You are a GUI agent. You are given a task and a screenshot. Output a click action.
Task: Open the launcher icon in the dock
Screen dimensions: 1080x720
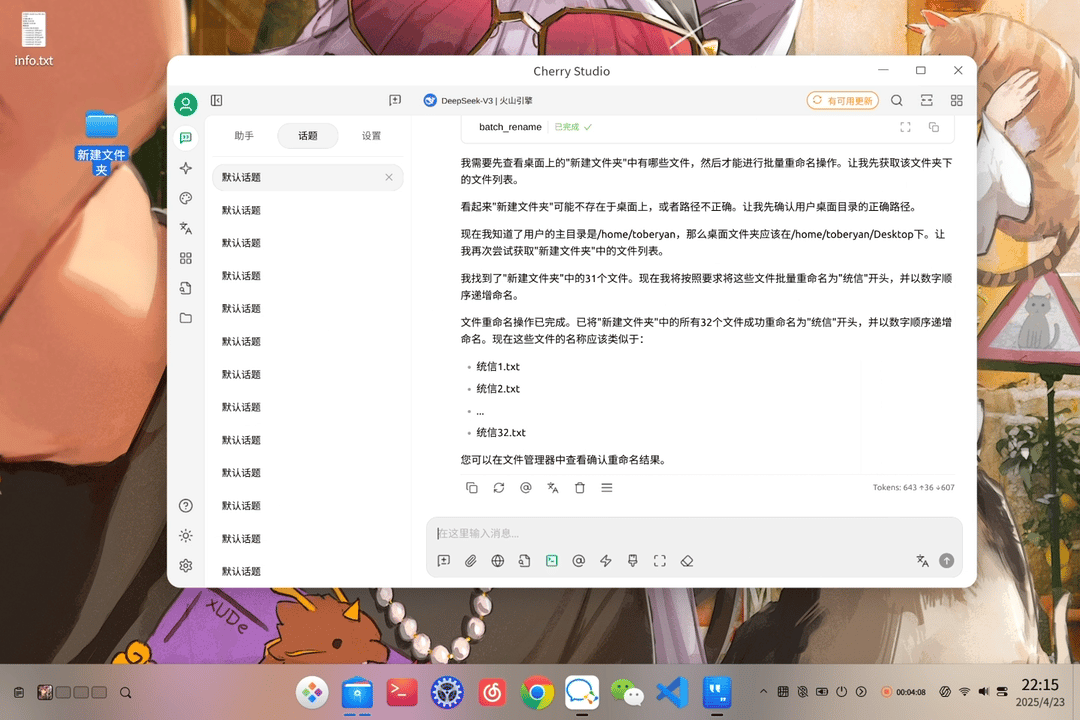[x=312, y=692]
